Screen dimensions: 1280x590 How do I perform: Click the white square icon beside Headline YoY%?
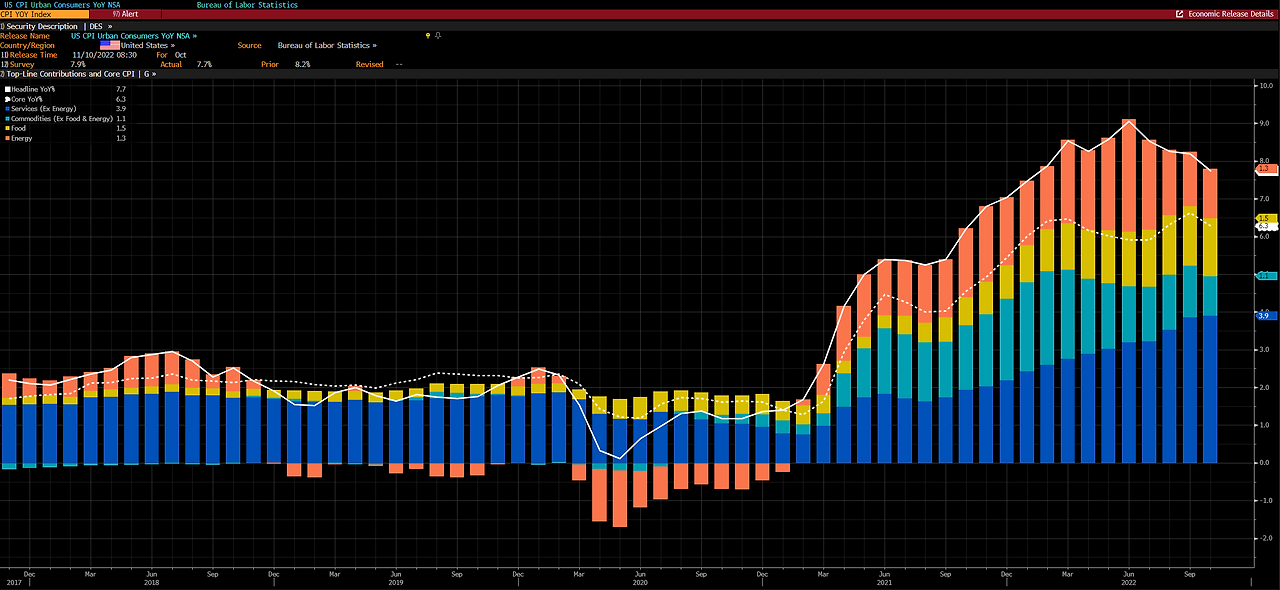point(8,89)
